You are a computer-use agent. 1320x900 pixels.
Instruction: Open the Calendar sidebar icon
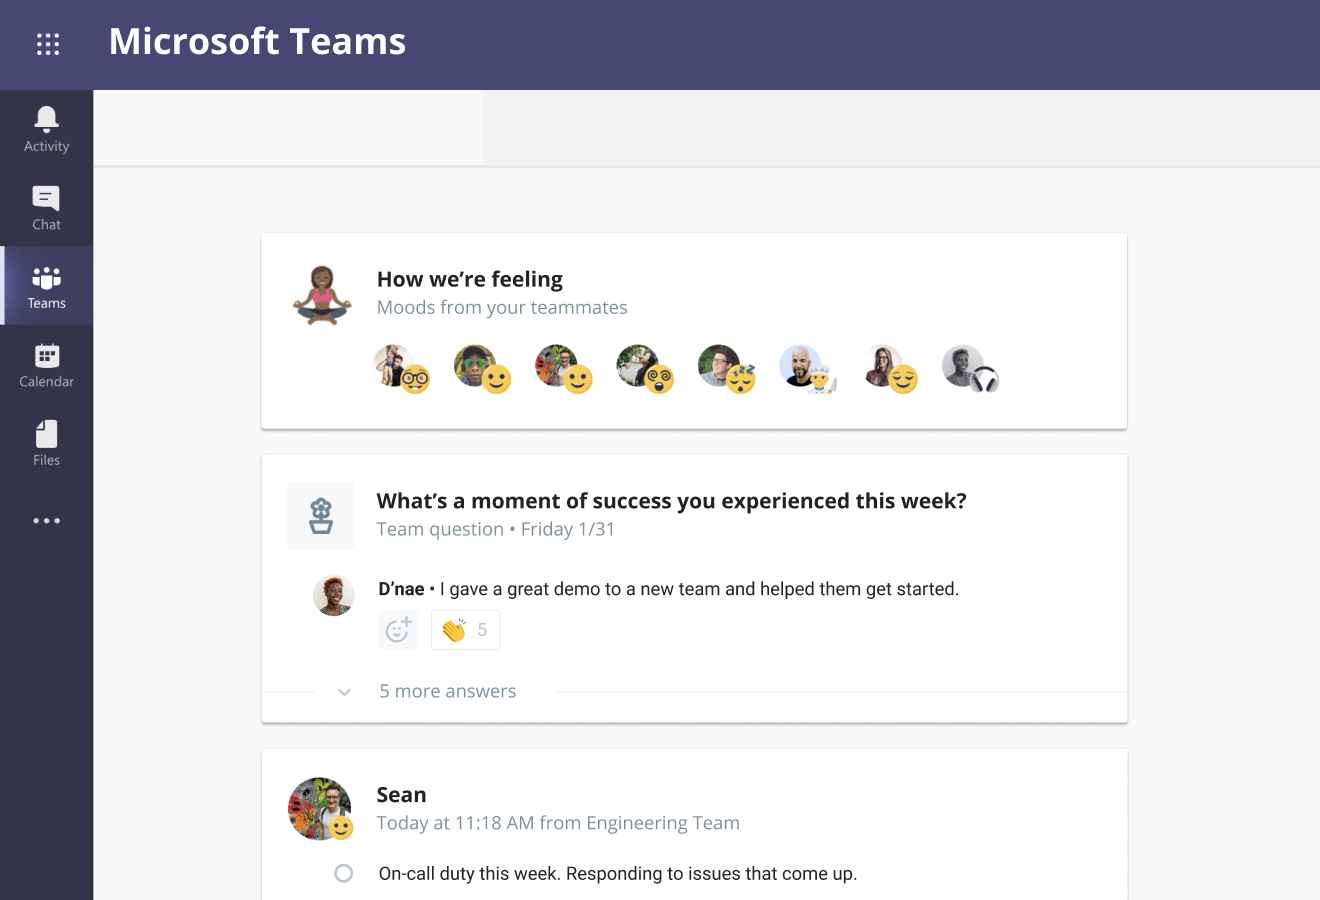tap(46, 365)
